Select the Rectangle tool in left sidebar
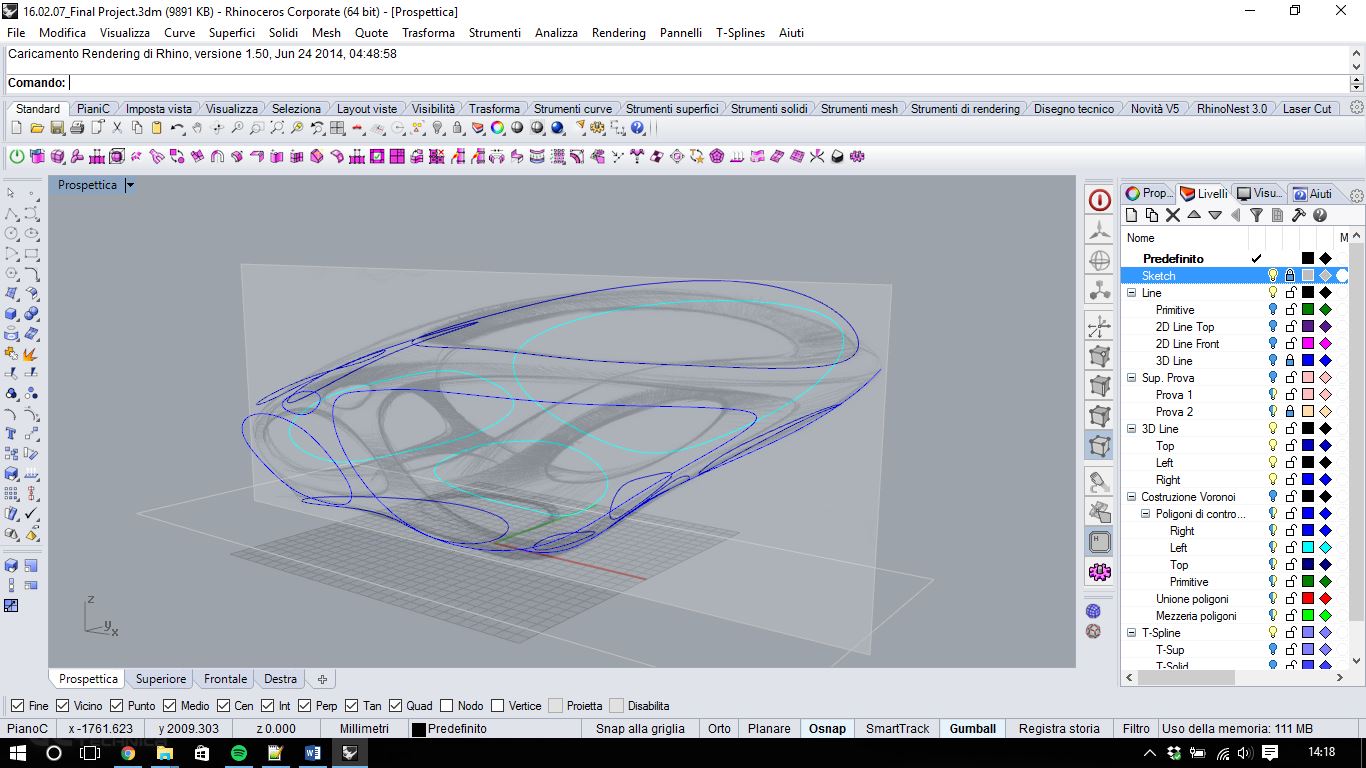The width and height of the screenshot is (1366, 768). pos(31,253)
